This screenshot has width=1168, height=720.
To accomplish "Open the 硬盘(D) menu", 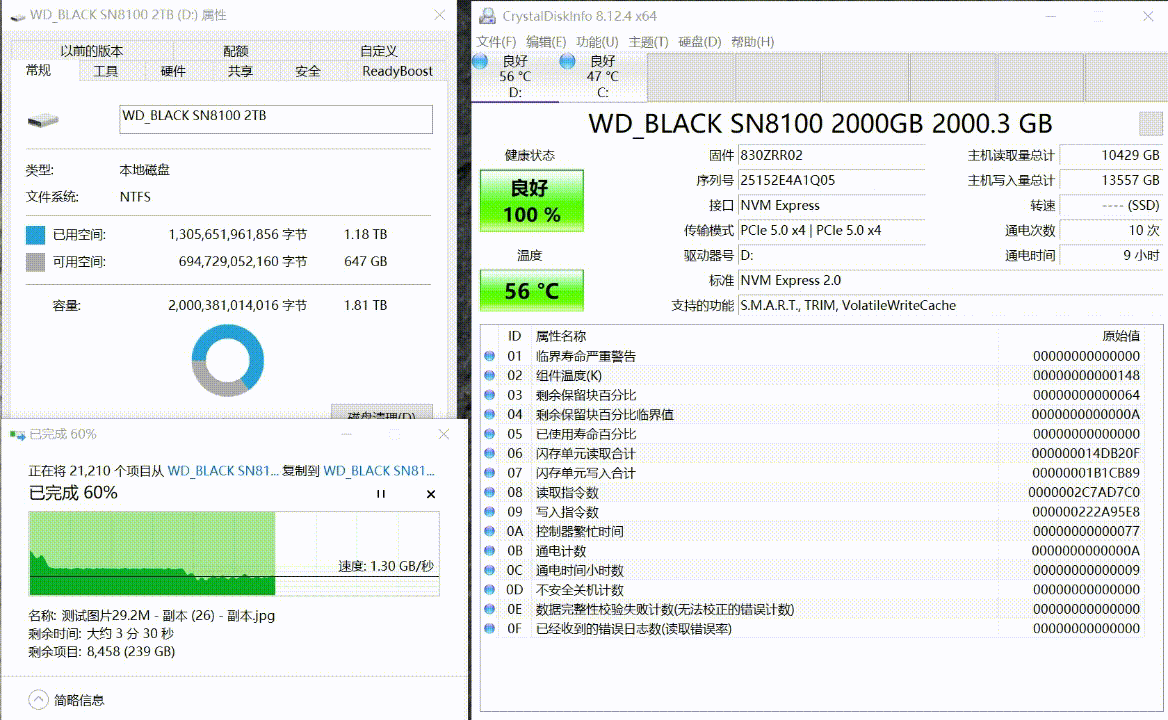I will pyautogui.click(x=699, y=42).
